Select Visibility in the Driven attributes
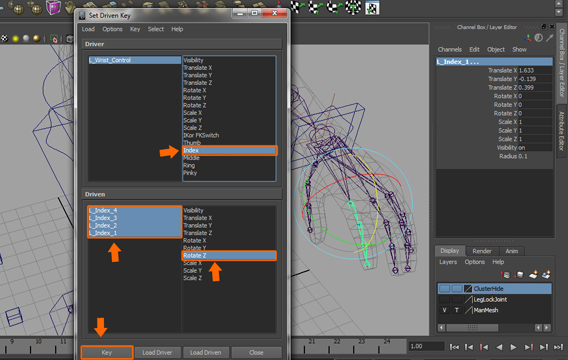The height and width of the screenshot is (360, 568). click(193, 210)
